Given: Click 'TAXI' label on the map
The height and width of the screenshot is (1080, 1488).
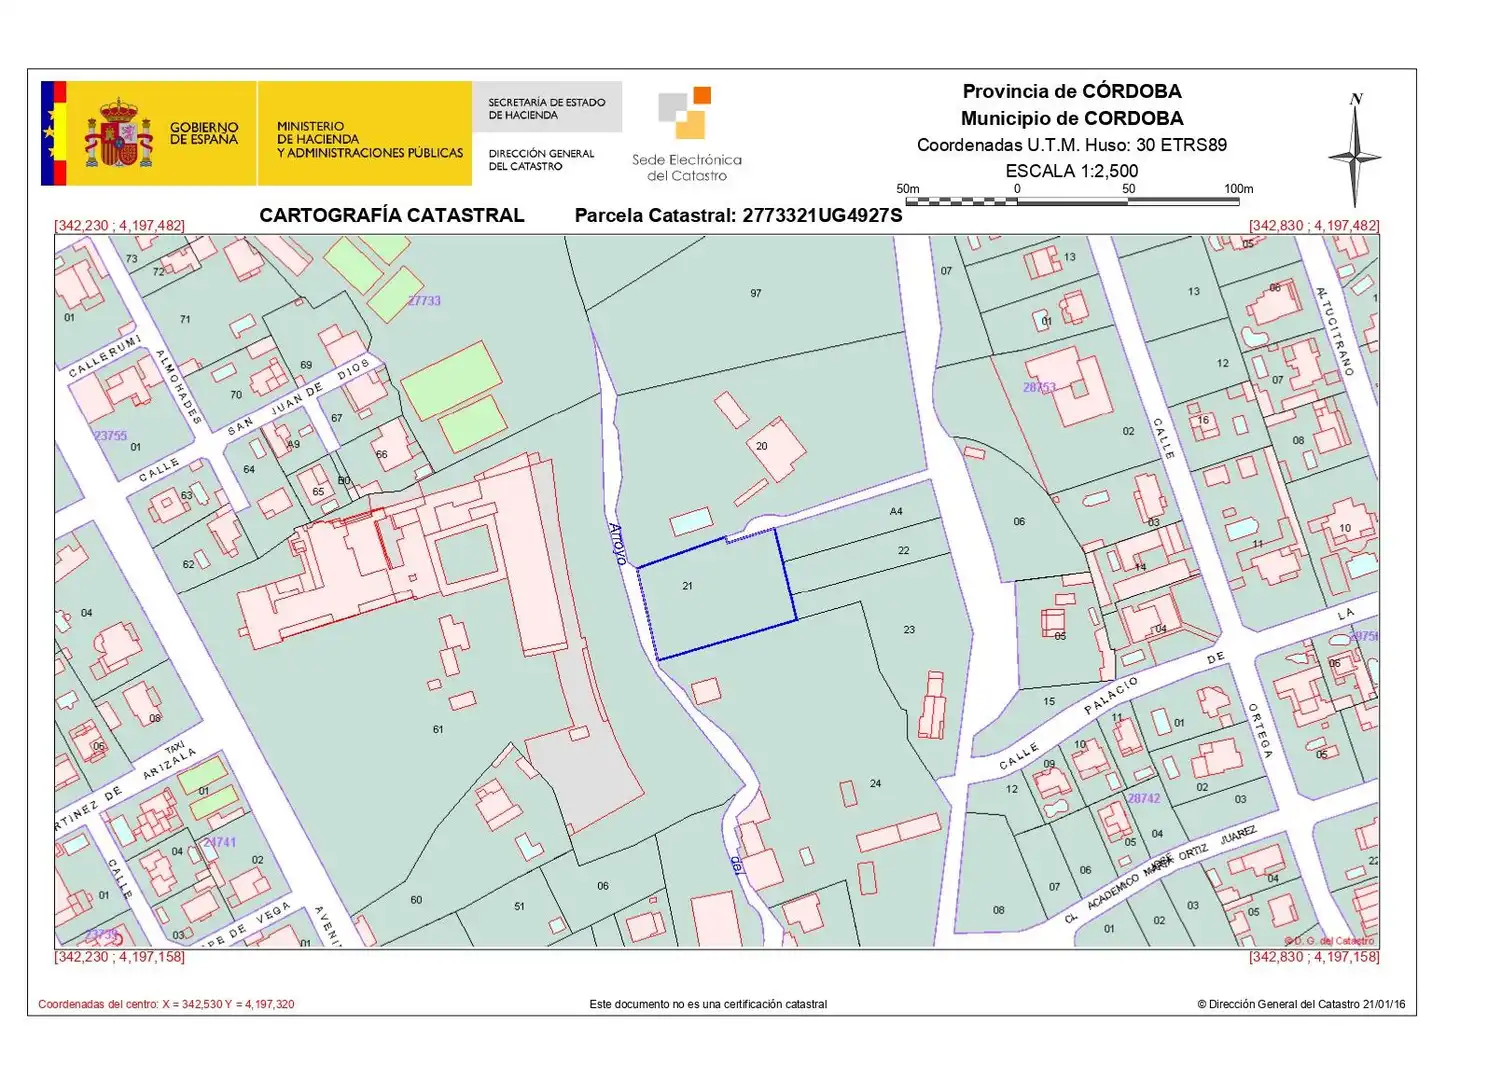Looking at the screenshot, I should [175, 747].
